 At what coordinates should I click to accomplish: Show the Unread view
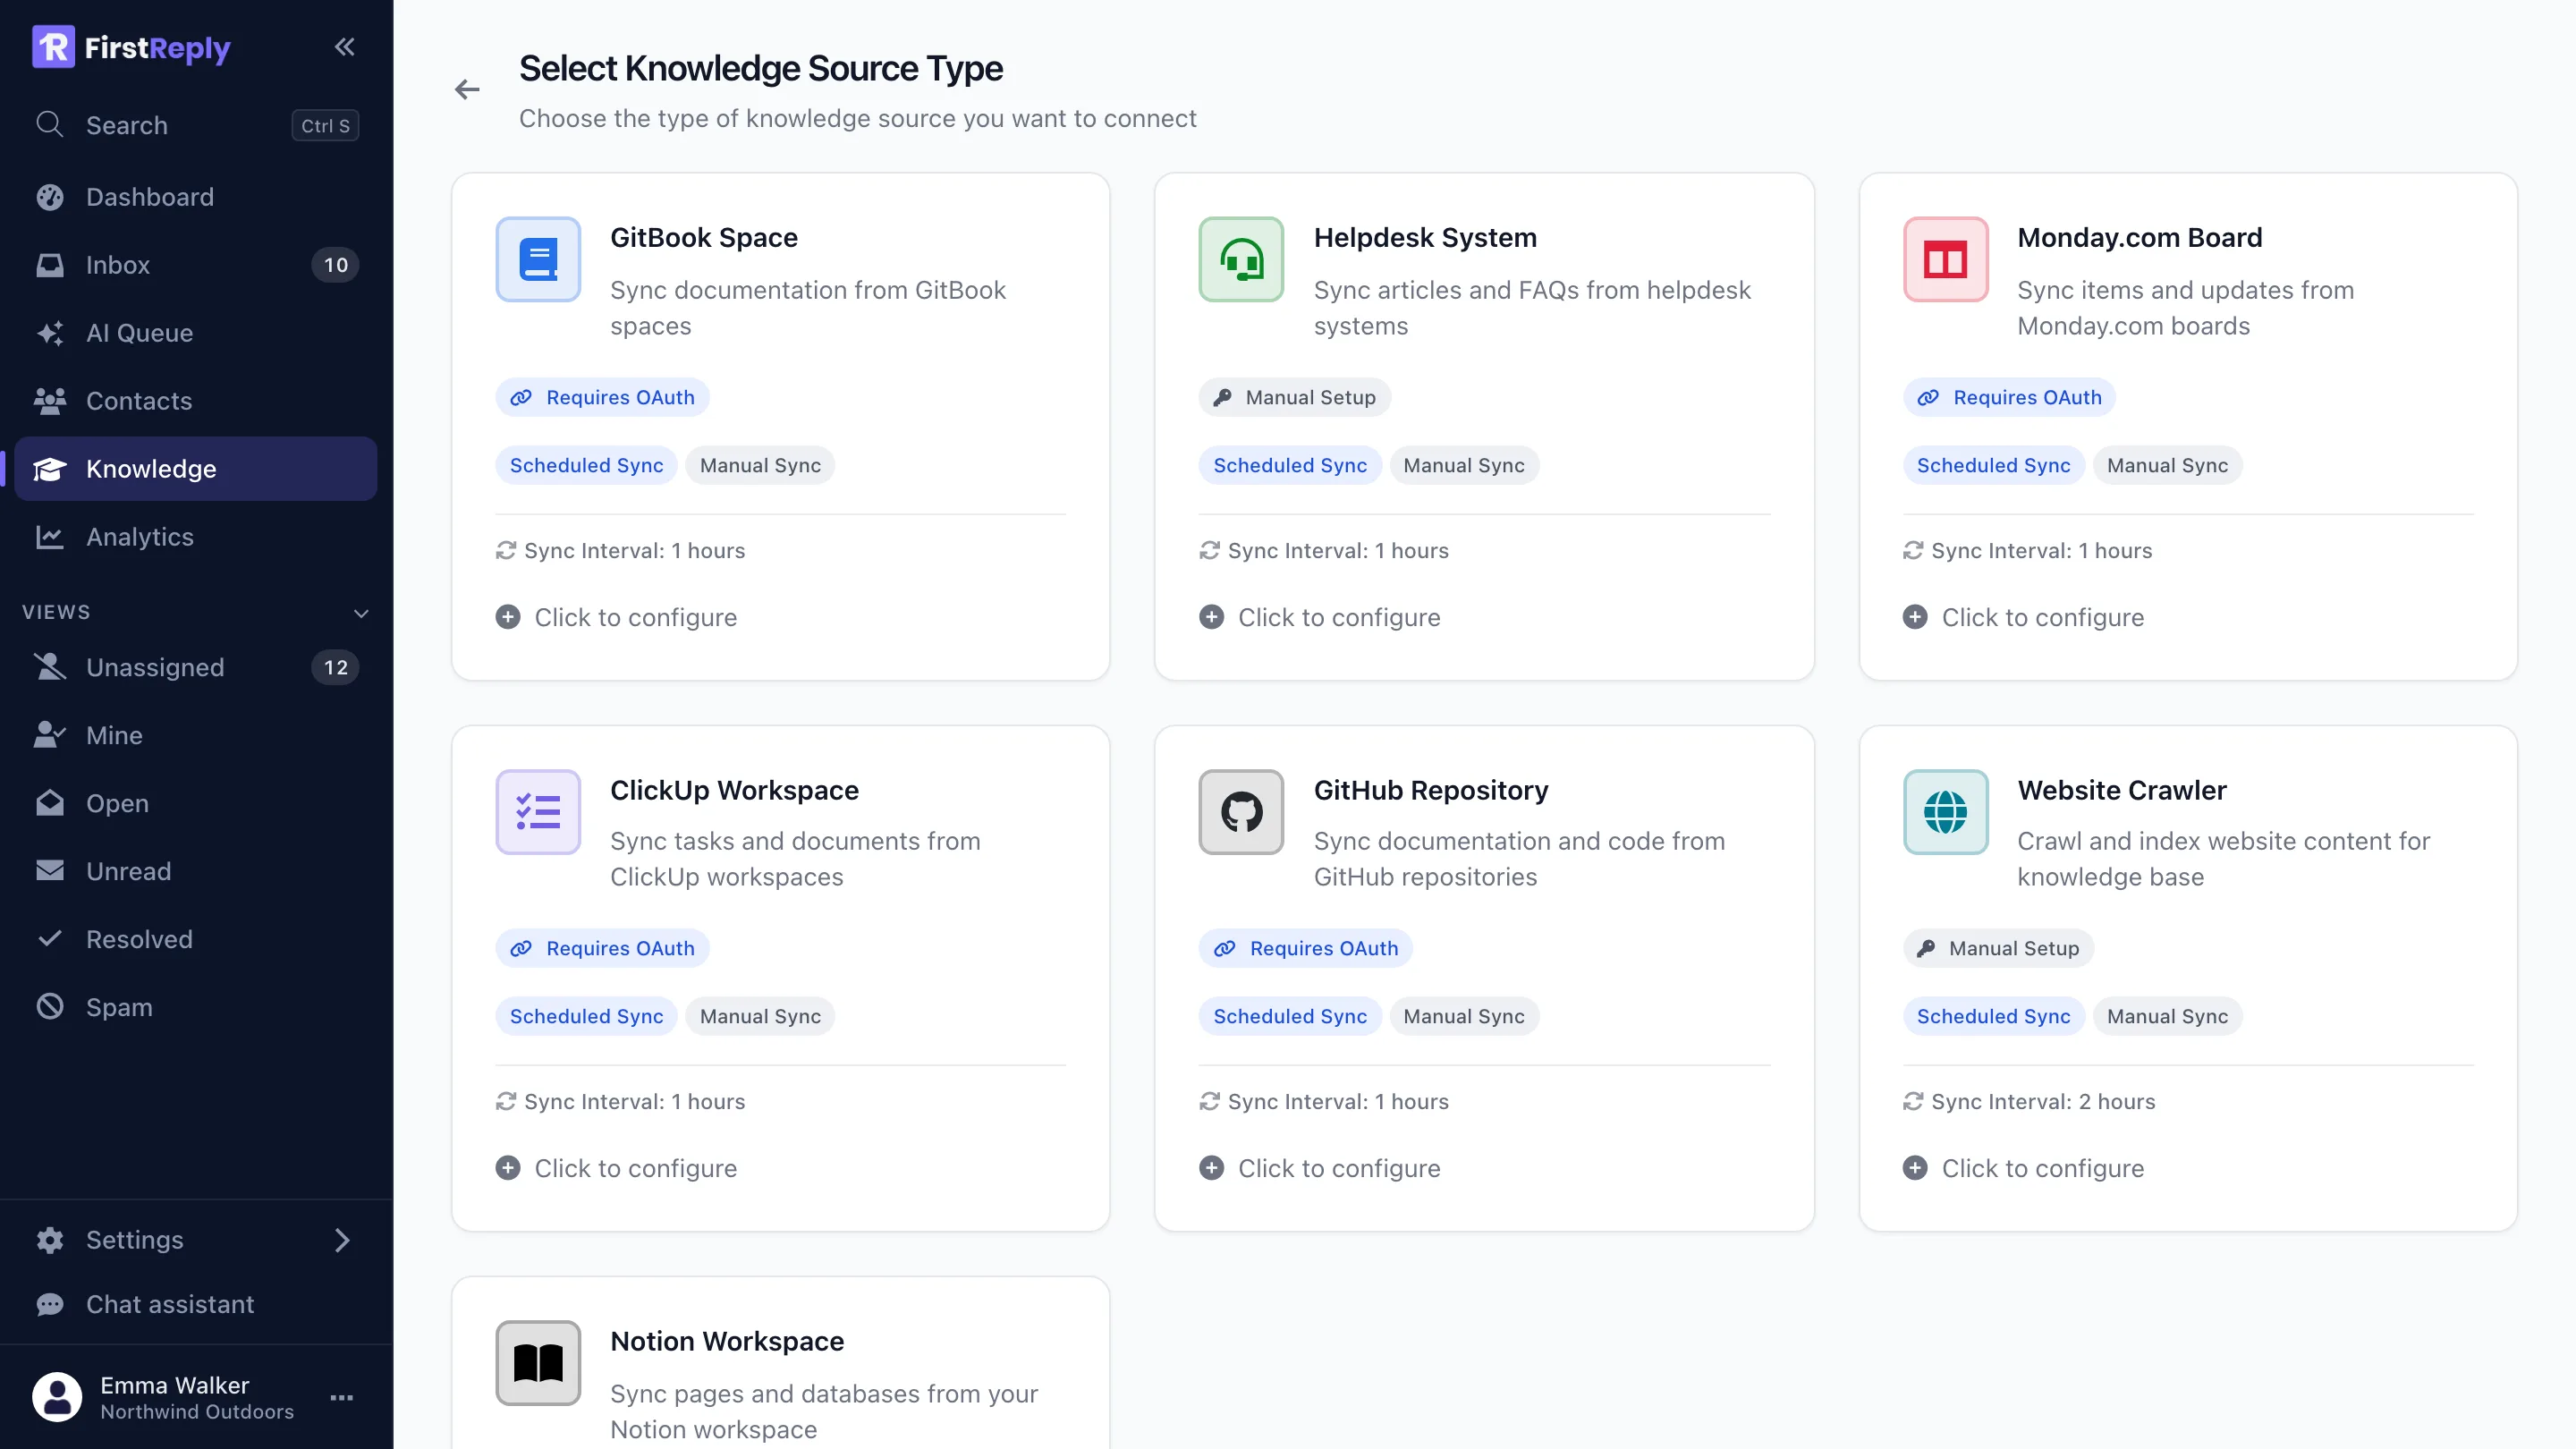[x=196, y=871]
